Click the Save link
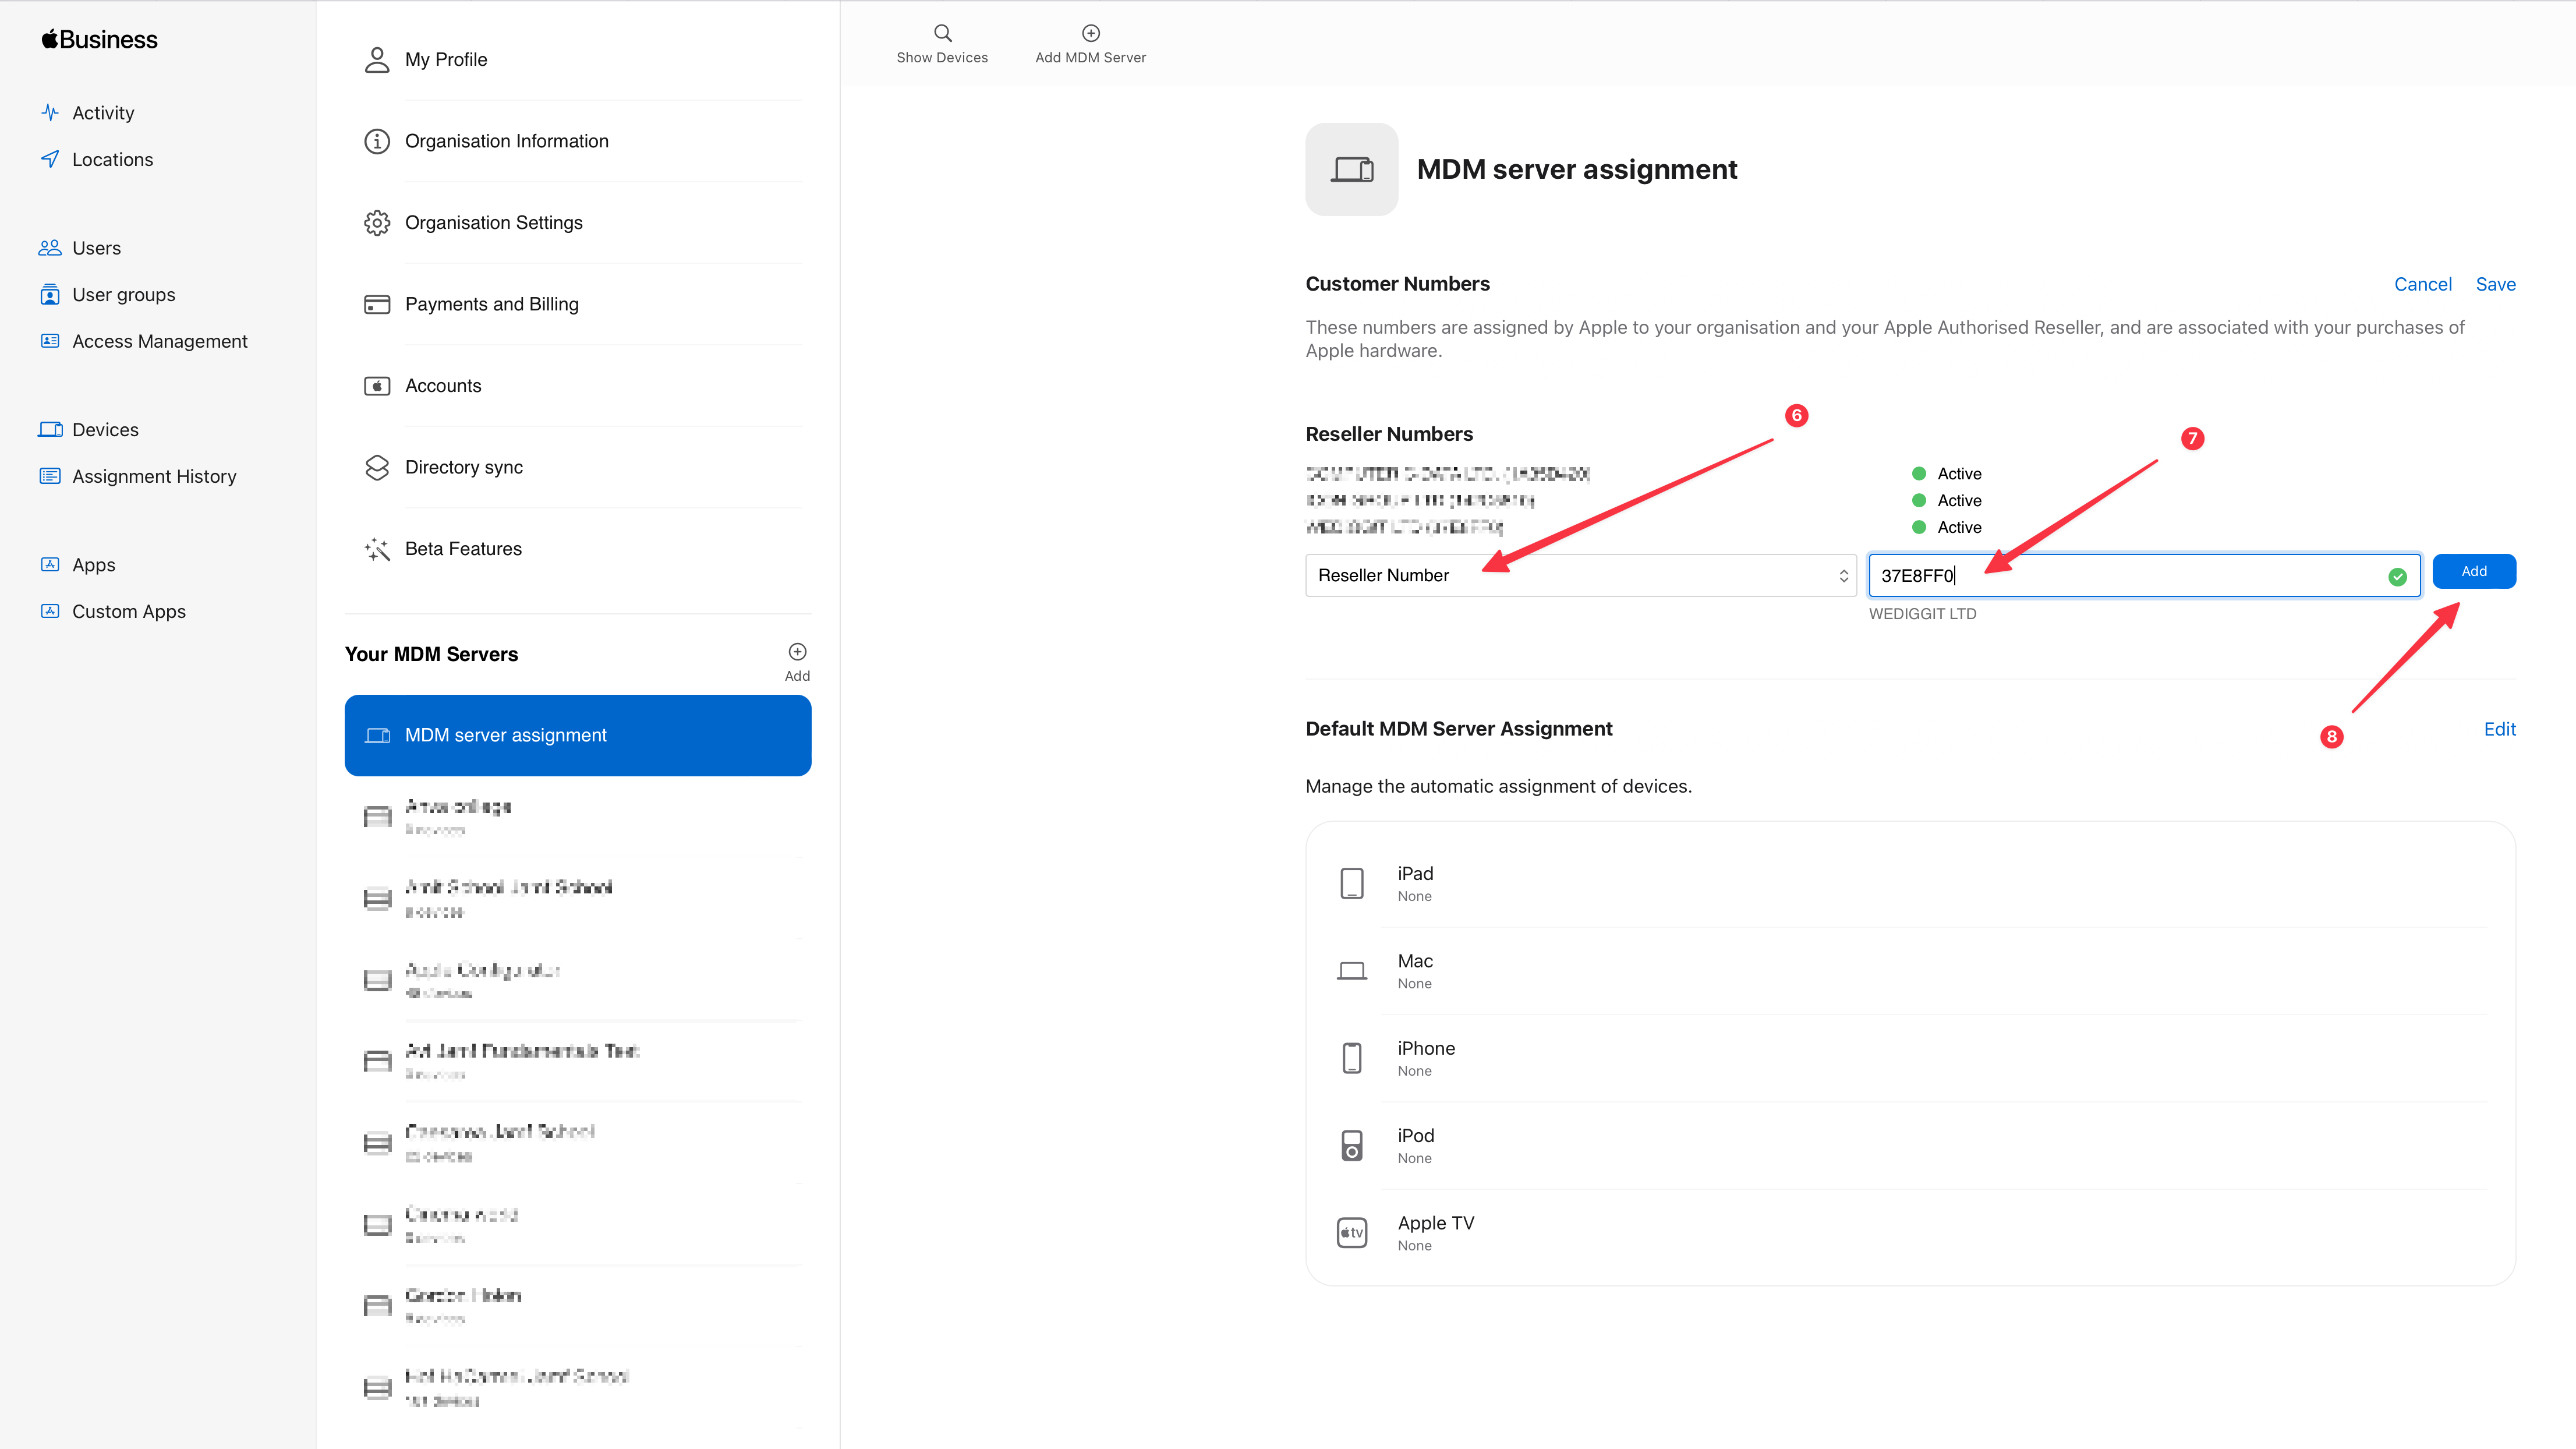This screenshot has height=1449, width=2576. tap(2495, 284)
